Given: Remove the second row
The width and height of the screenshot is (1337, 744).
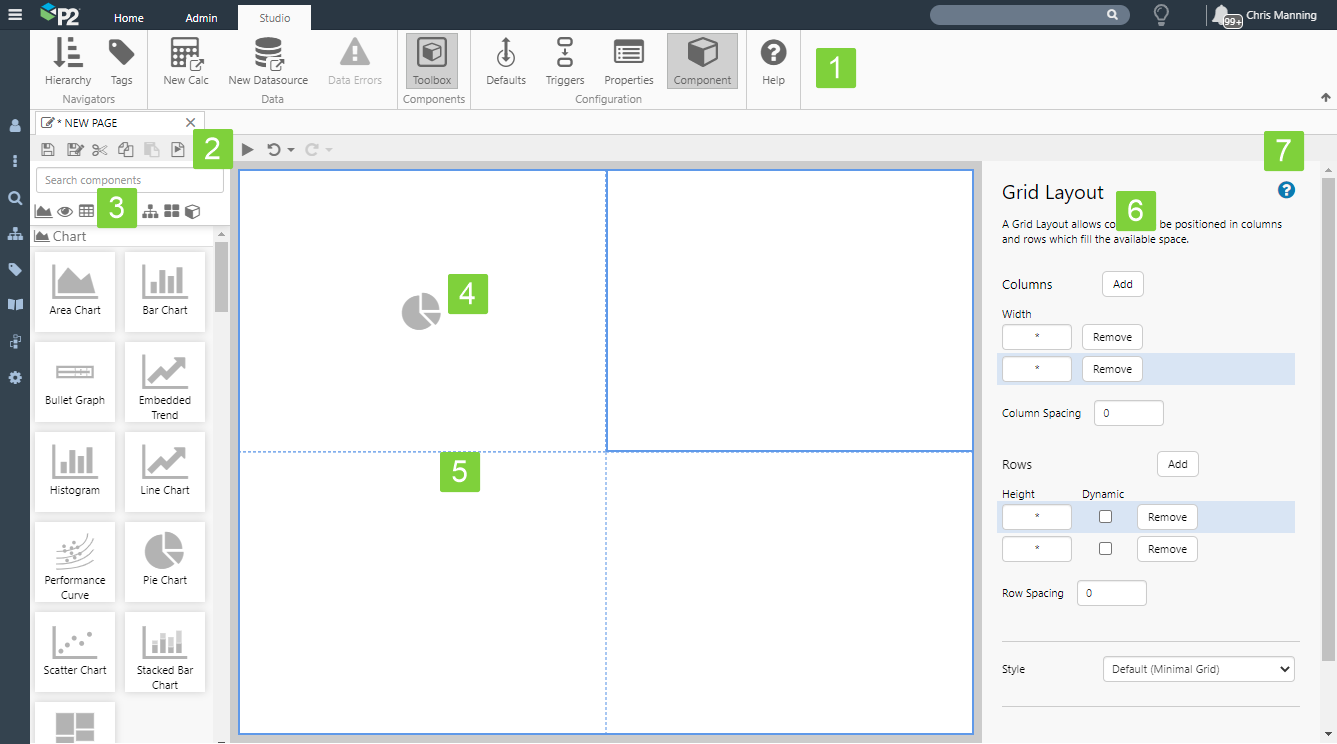Looking at the screenshot, I should 1167,549.
